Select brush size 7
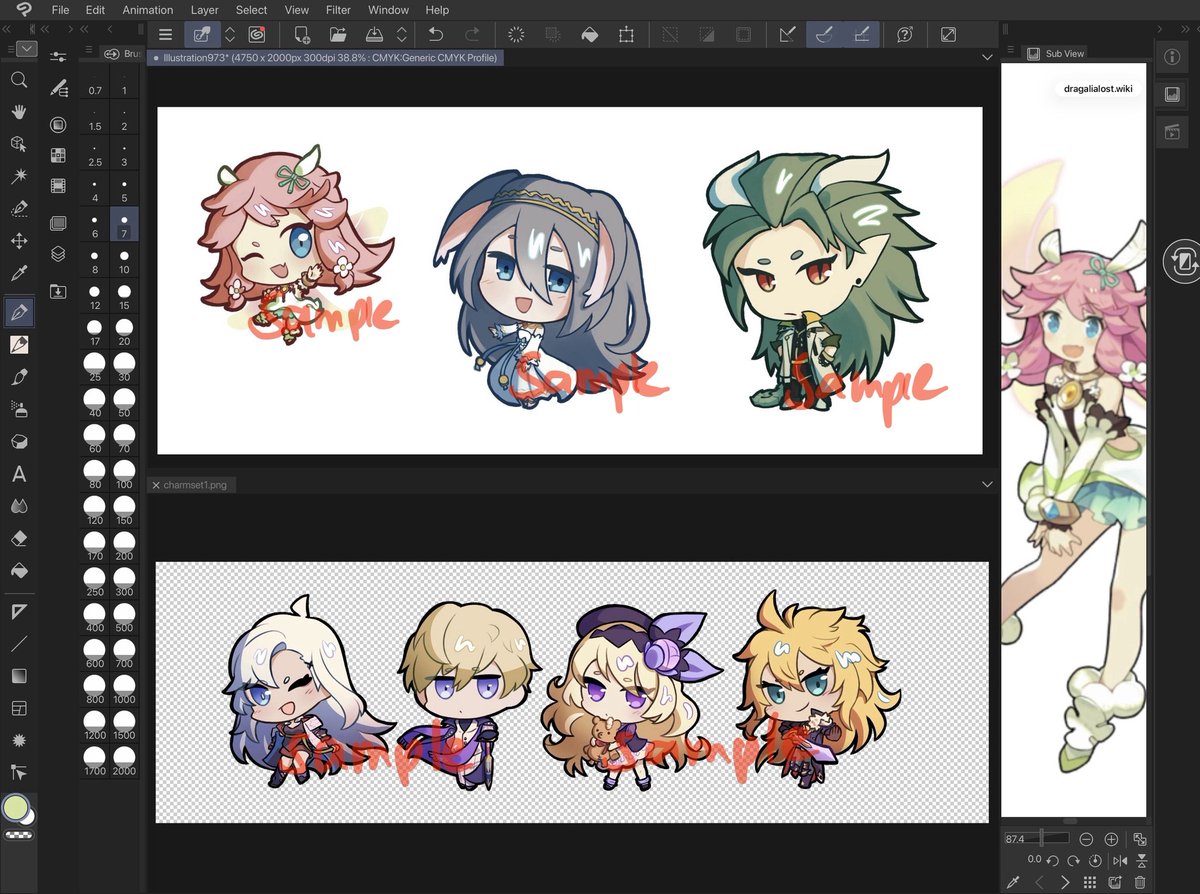Screen dimensions: 1200x894 124,224
